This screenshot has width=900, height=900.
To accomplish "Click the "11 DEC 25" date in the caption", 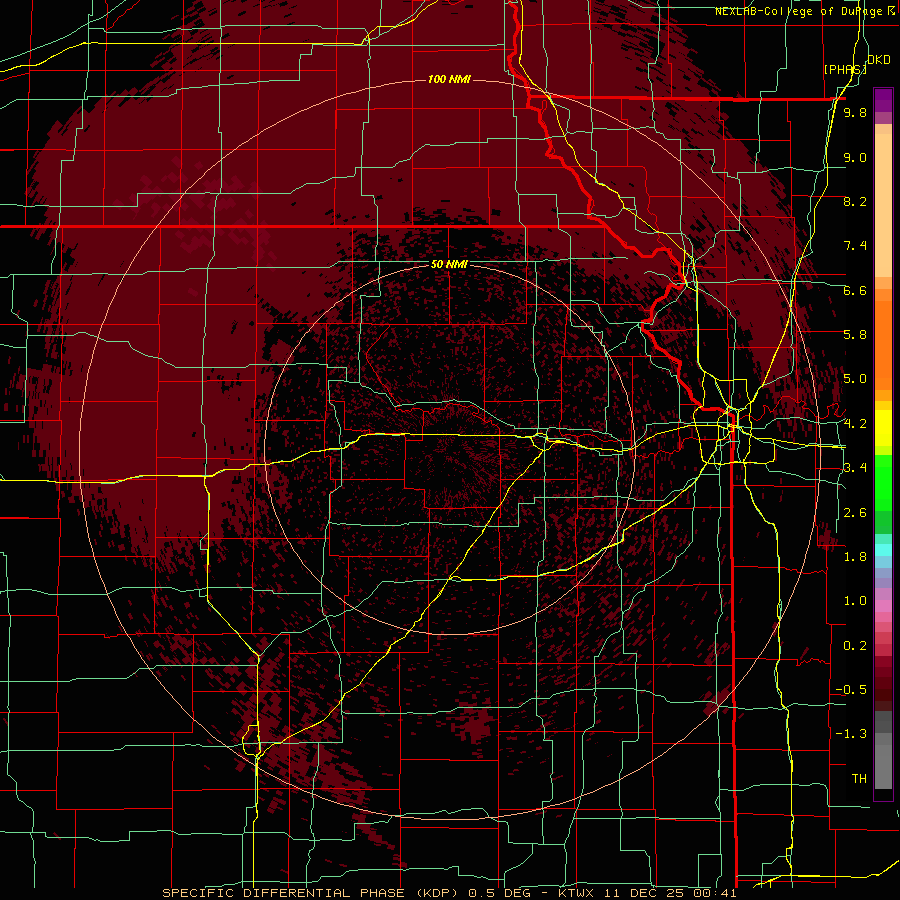I will point(643,893).
